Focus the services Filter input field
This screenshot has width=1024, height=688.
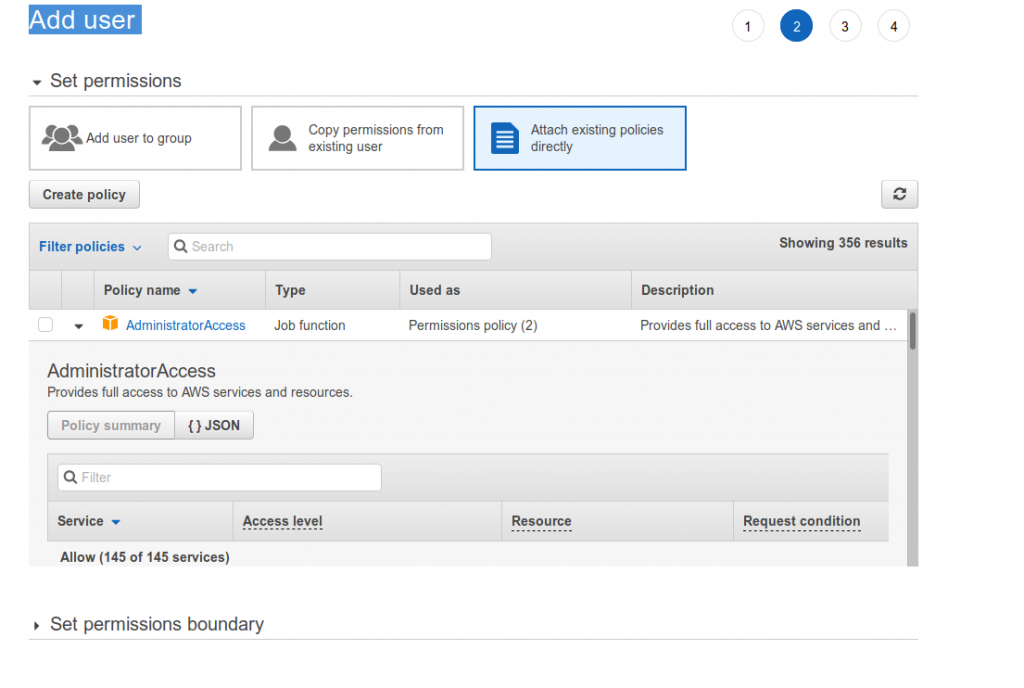(219, 477)
